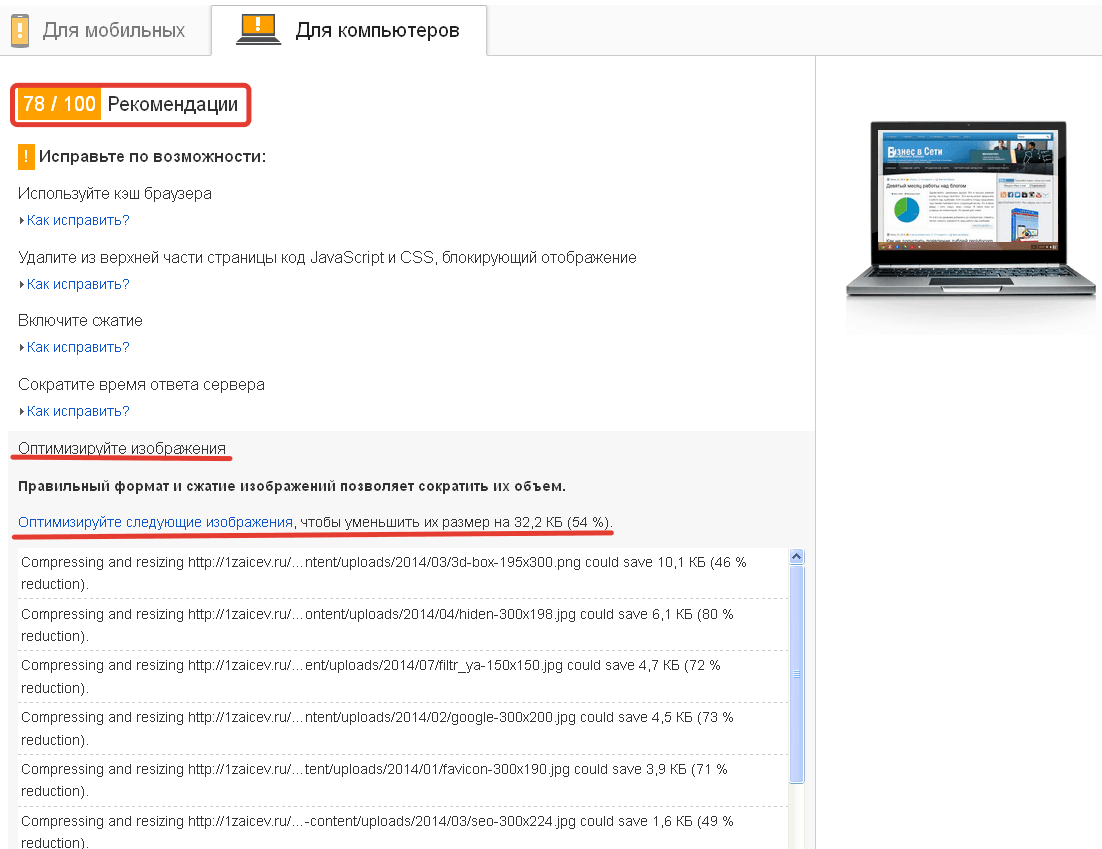Expand Как исправить under Включите сжатие
Image resolution: width=1102 pixels, height=849 pixels.
coord(78,347)
